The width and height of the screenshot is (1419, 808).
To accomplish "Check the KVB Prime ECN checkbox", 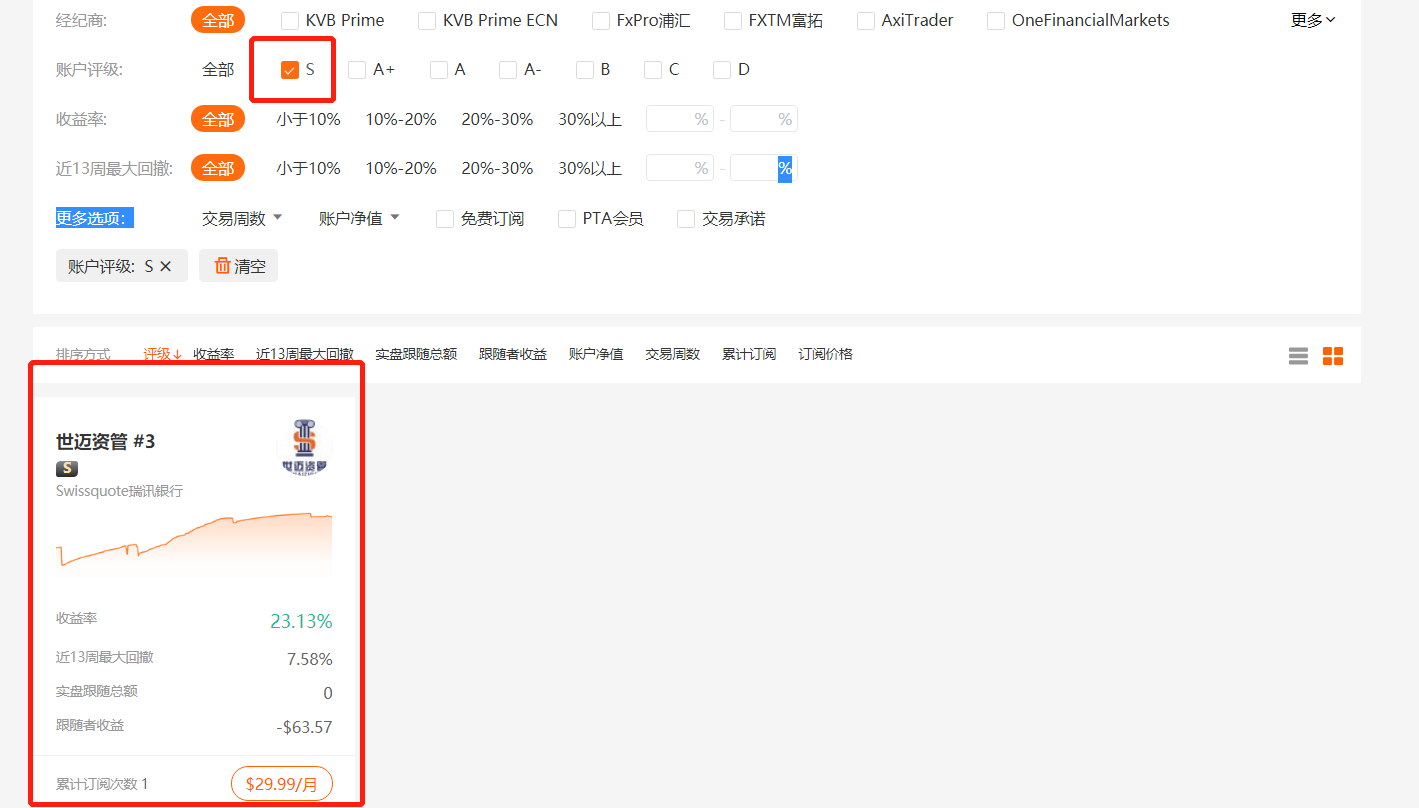I will point(427,21).
